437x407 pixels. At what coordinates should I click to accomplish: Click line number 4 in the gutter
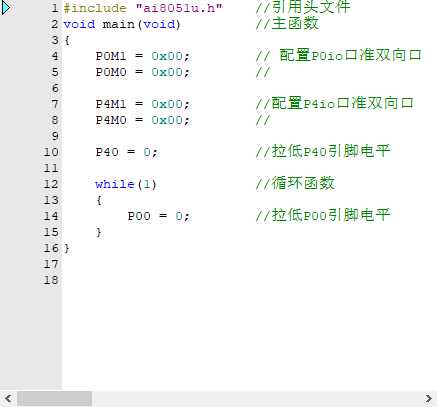tap(55, 56)
